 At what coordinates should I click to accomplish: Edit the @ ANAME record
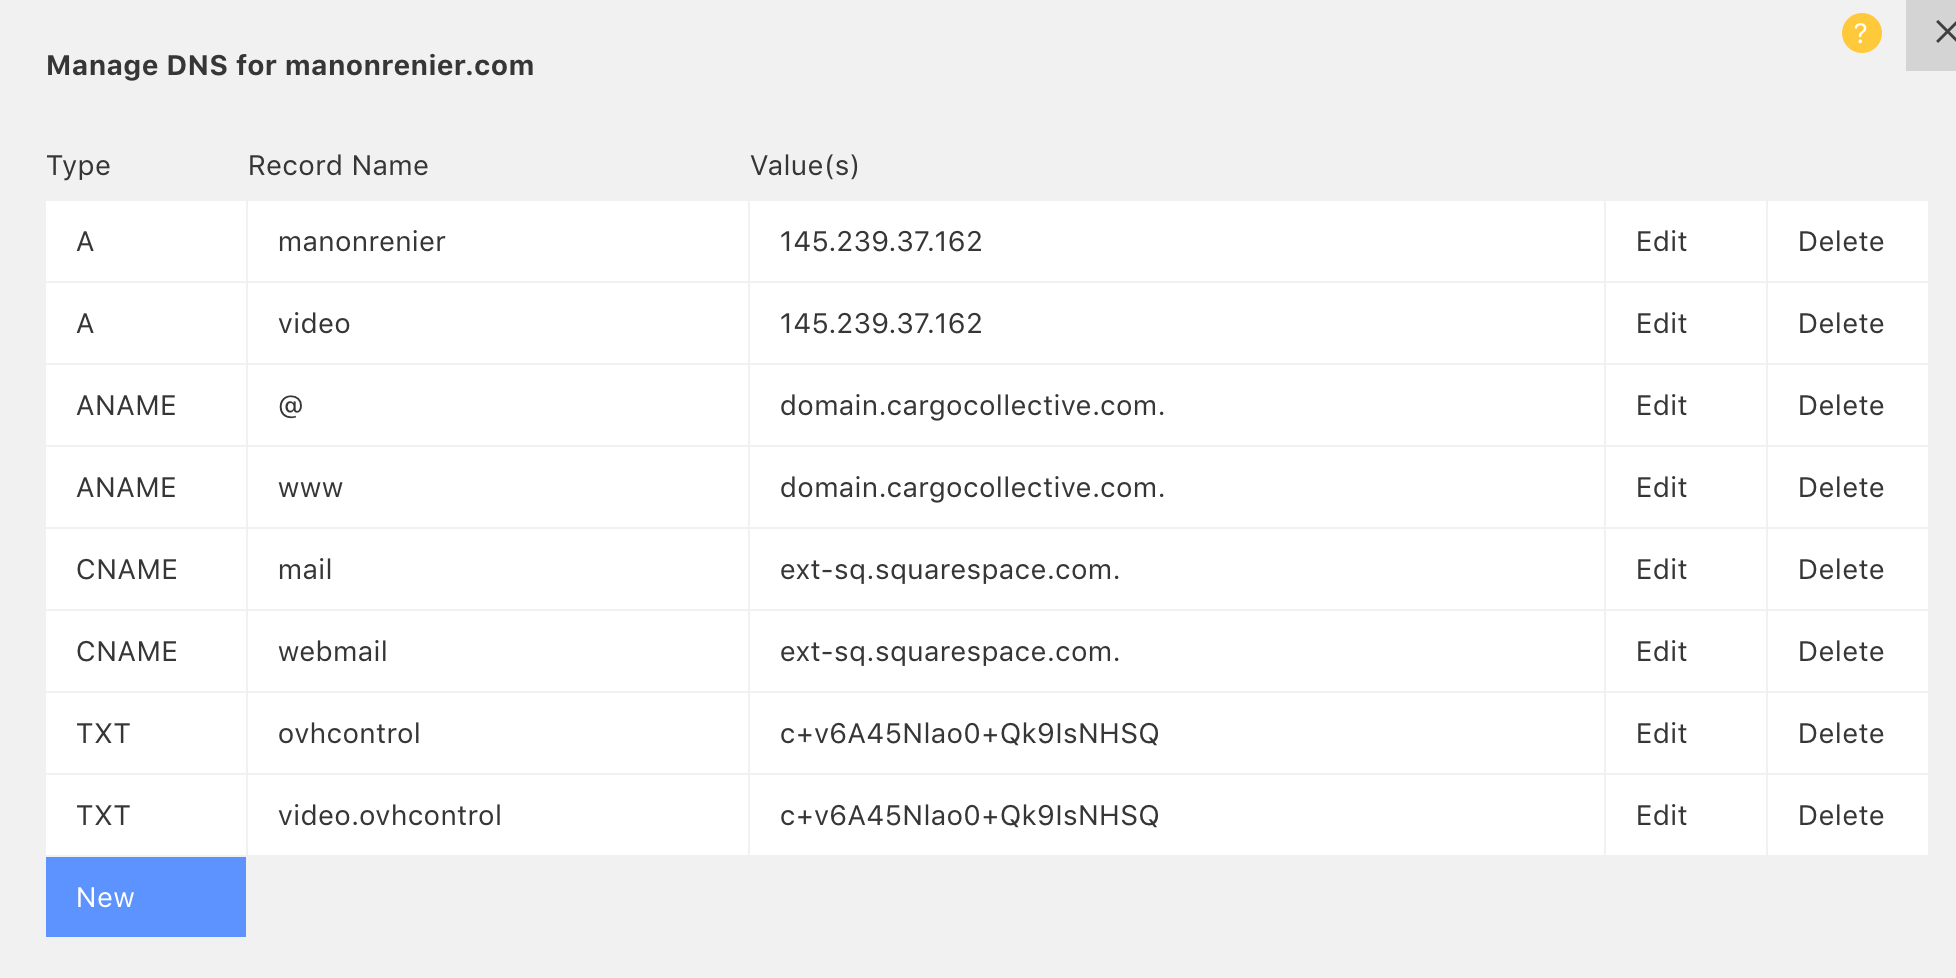point(1661,406)
